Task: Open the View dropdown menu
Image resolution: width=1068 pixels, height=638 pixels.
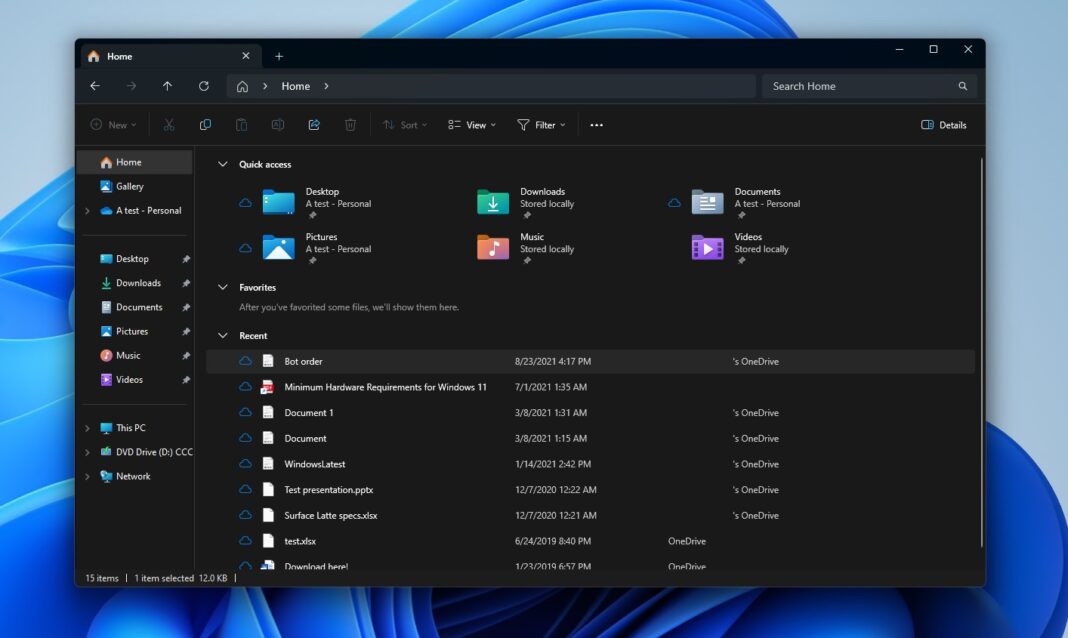Action: coord(472,125)
